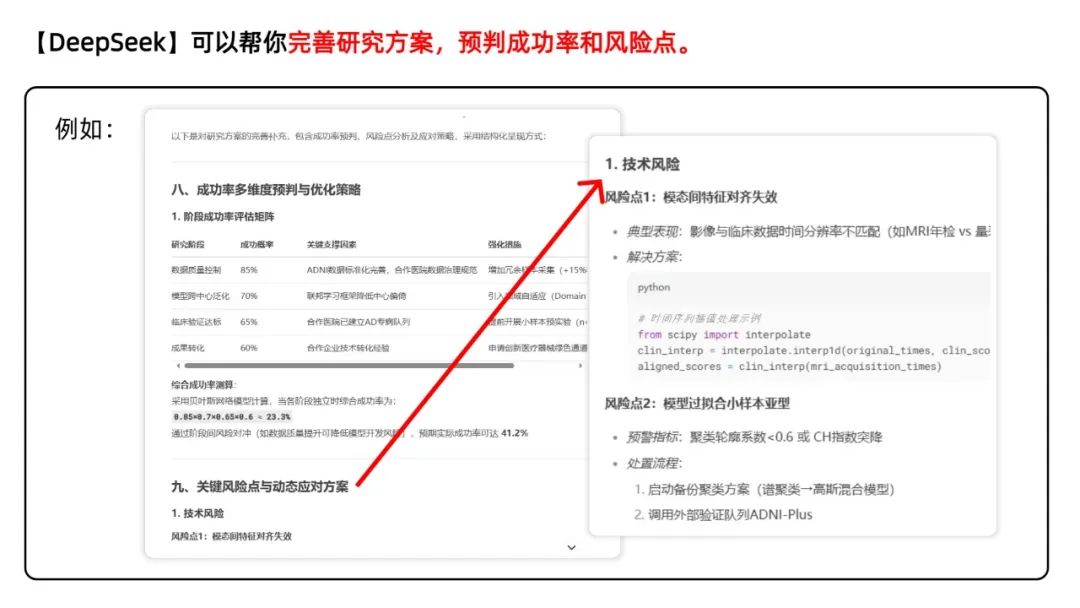Click the "aligned_scores" code line
Screen dimensions: 1080x608
(x=789, y=367)
